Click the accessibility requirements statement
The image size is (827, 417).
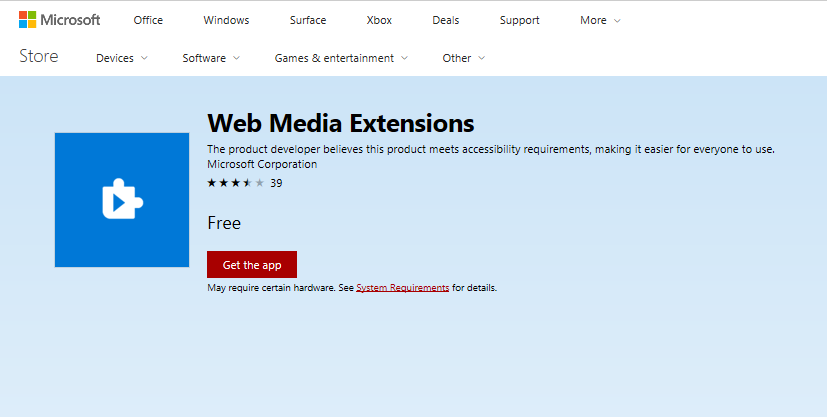[x=491, y=149]
